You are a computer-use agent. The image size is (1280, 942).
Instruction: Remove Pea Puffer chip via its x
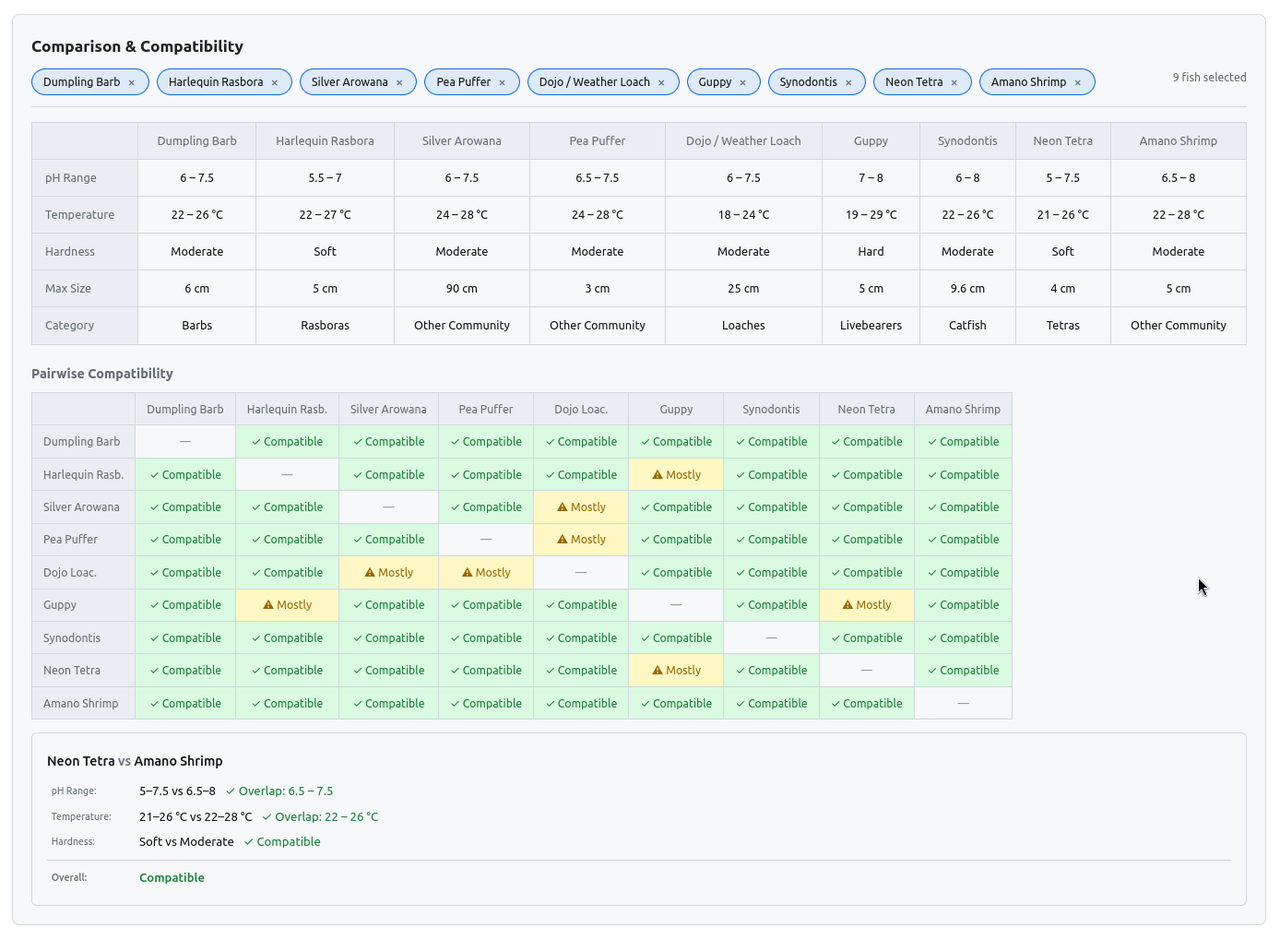click(503, 82)
